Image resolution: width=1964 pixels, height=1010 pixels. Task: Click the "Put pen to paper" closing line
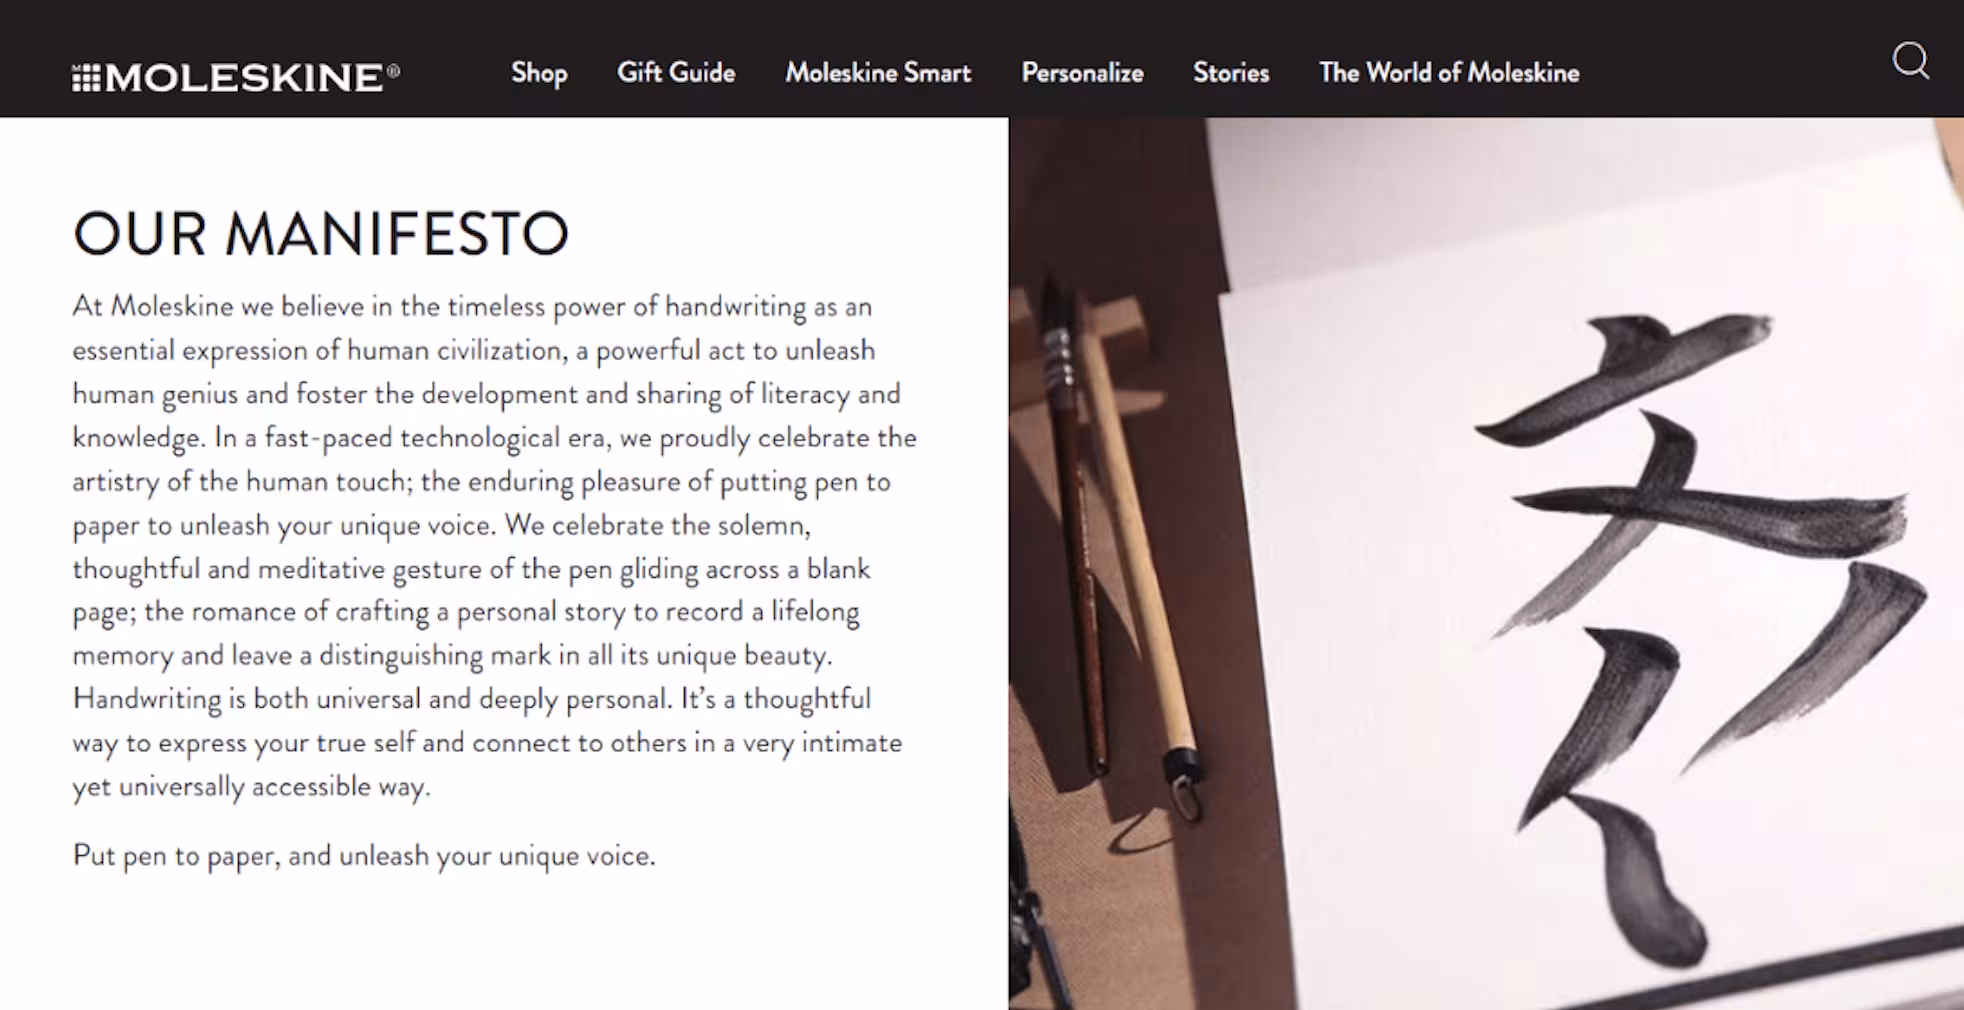point(364,856)
